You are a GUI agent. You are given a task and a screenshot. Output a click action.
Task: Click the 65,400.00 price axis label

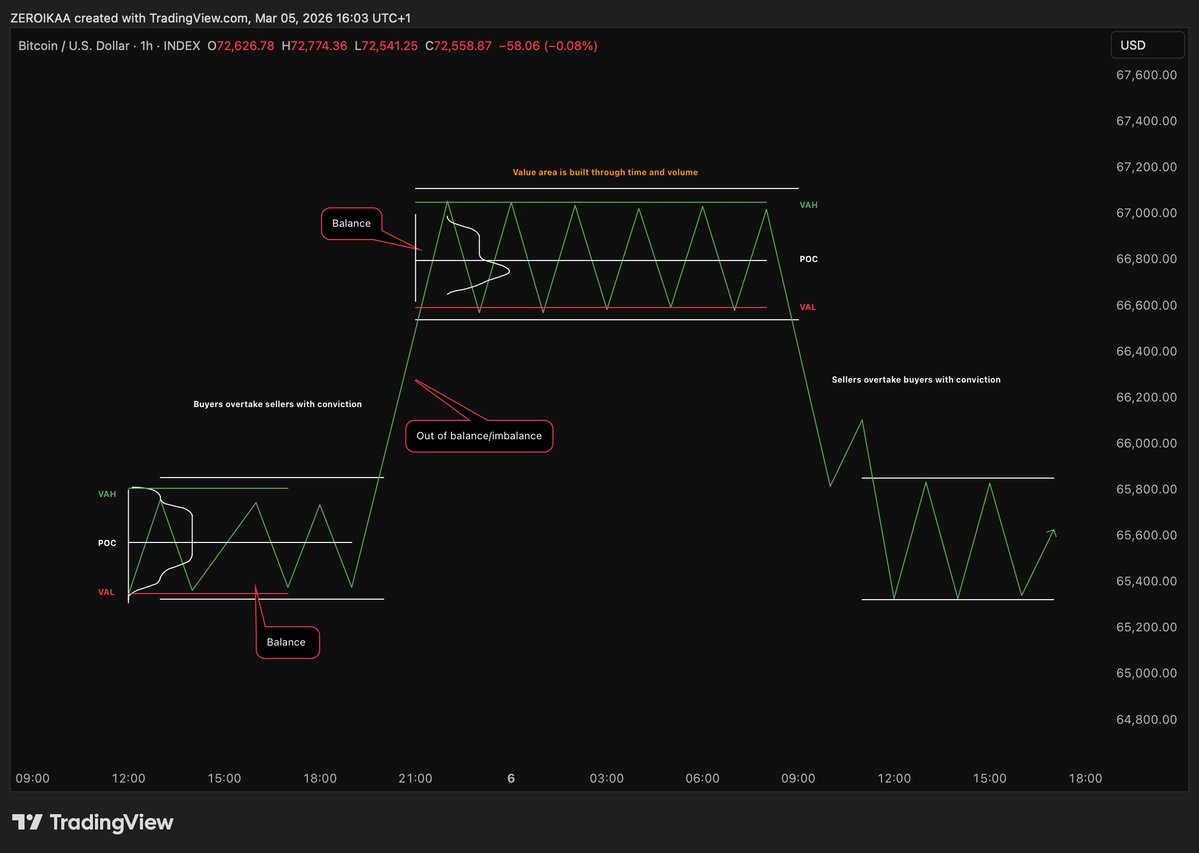1146,581
